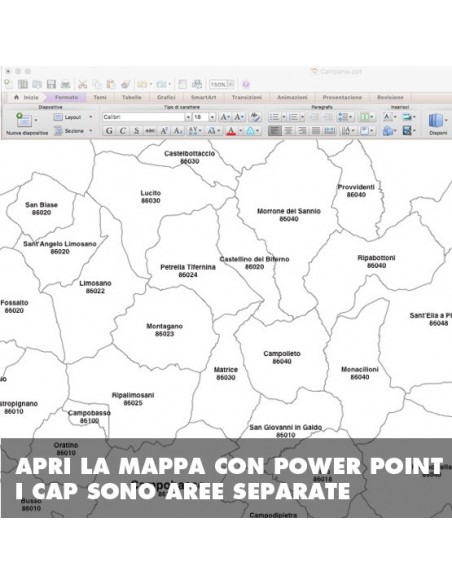Select the Campolieto 86040 label

coord(282,358)
